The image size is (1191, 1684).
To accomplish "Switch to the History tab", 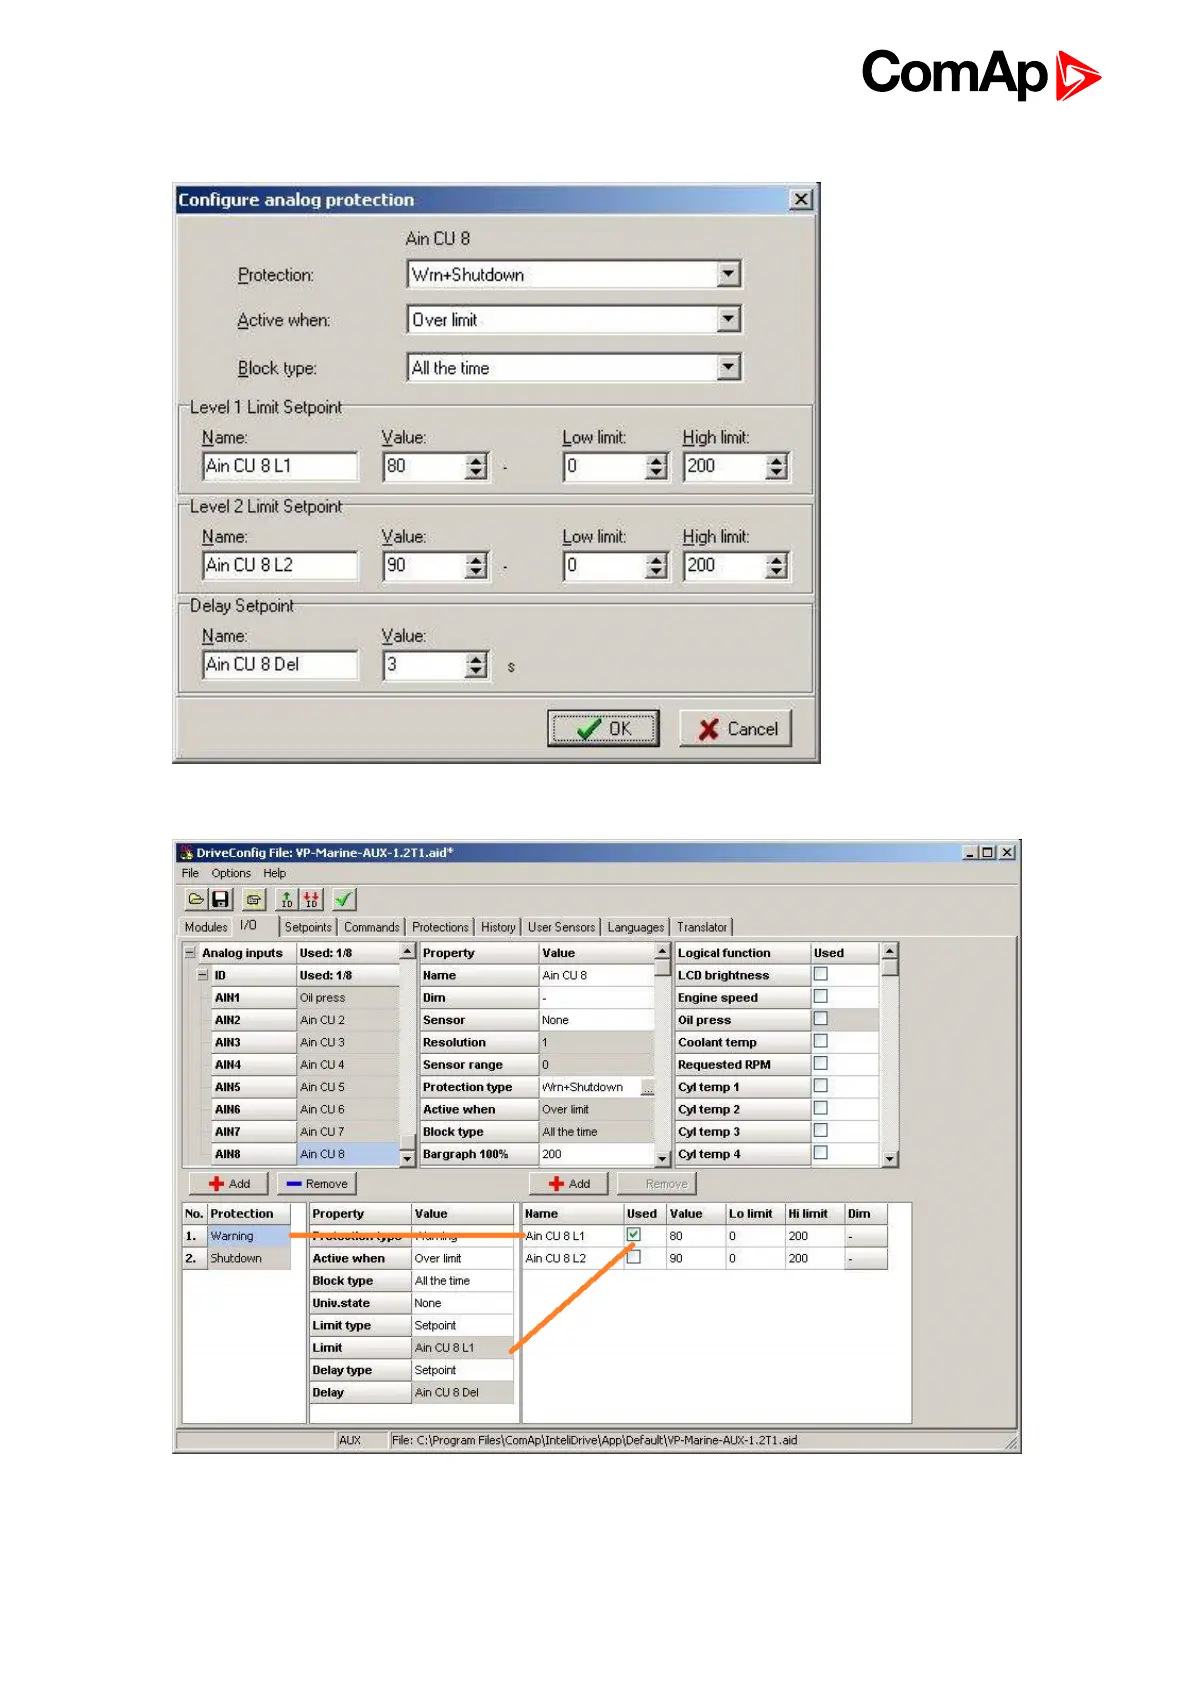I will pyautogui.click(x=498, y=927).
